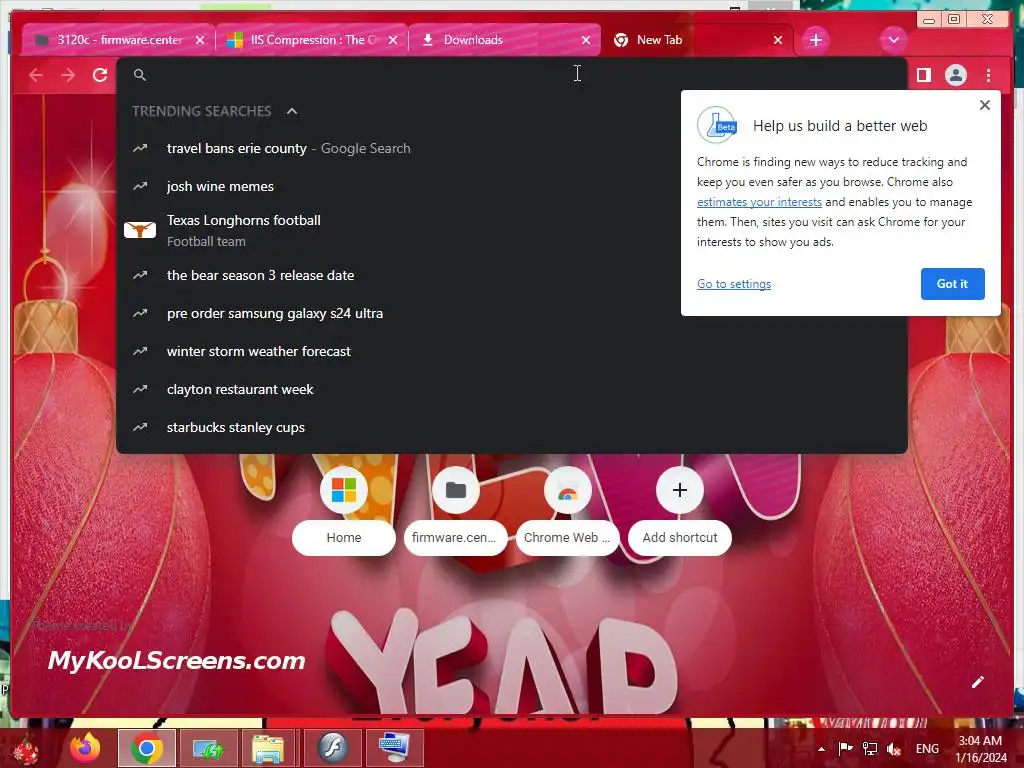Select 'winter storm weather forecast' suggestion
The image size is (1024, 768).
511,351
